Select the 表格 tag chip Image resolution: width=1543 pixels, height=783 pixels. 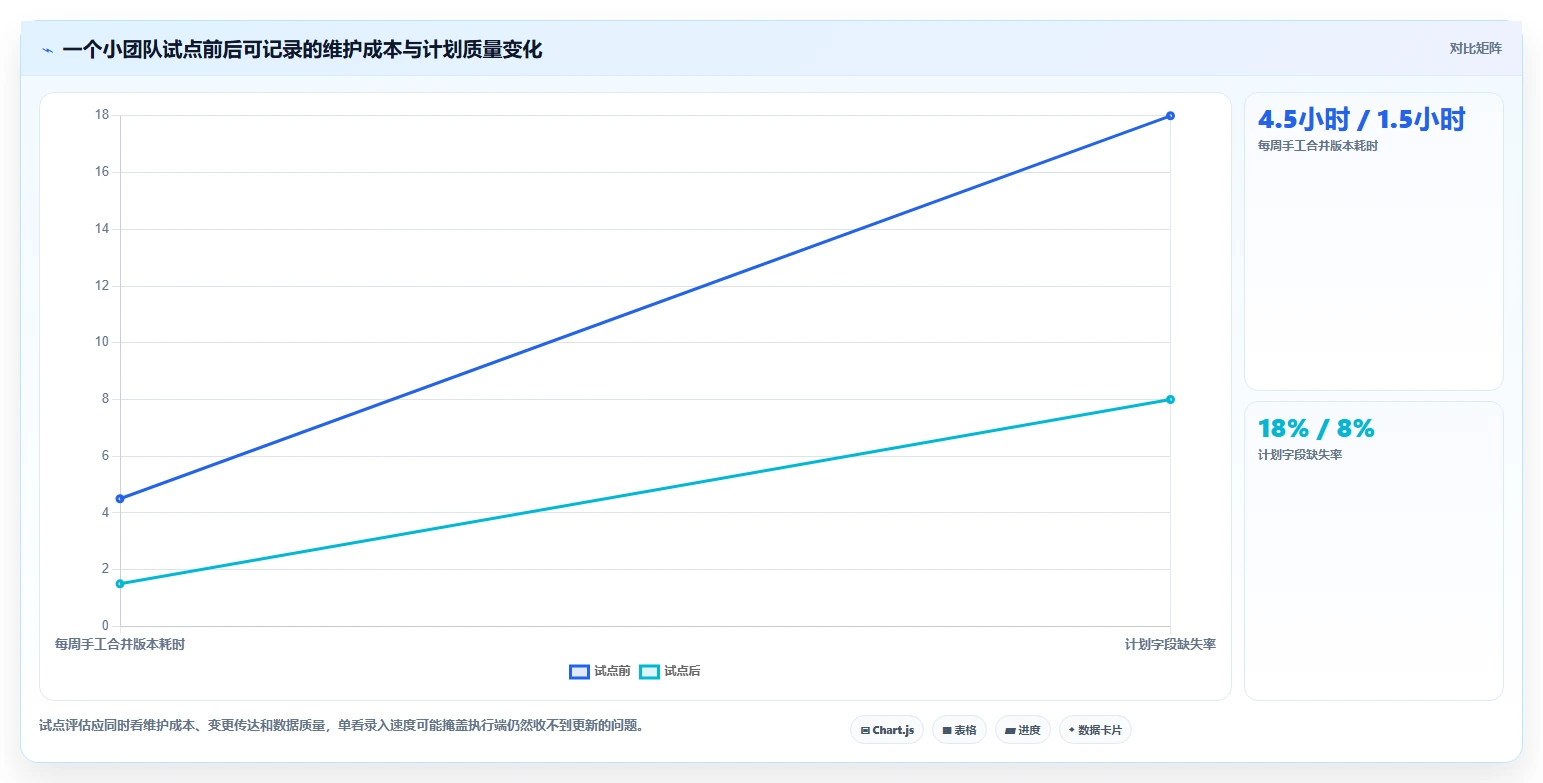pos(959,730)
